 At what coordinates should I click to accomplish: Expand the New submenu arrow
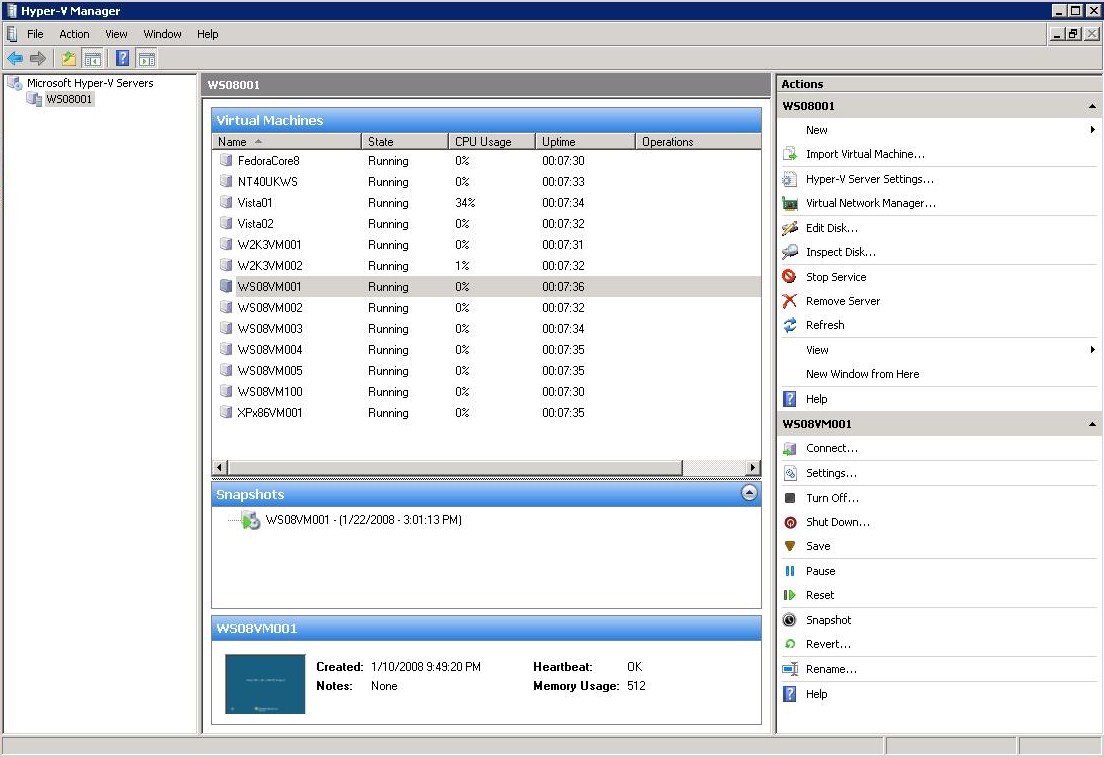pos(1092,130)
